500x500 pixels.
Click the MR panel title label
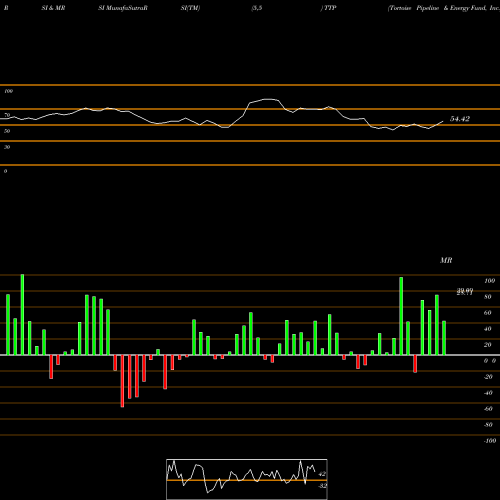point(446,260)
